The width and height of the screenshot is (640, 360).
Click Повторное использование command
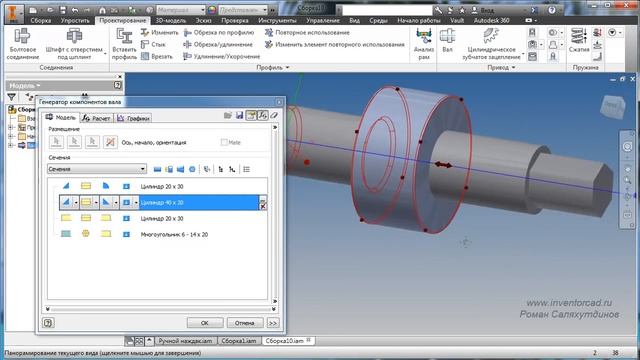point(307,32)
